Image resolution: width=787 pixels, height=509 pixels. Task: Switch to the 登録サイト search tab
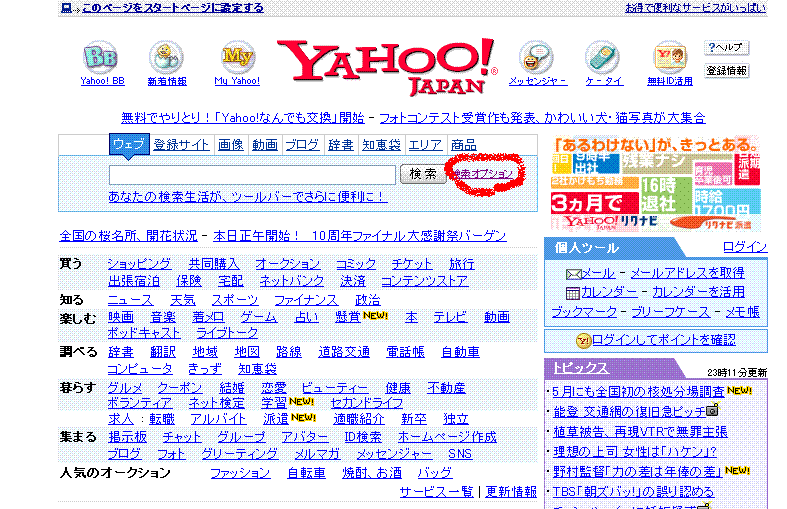181,145
